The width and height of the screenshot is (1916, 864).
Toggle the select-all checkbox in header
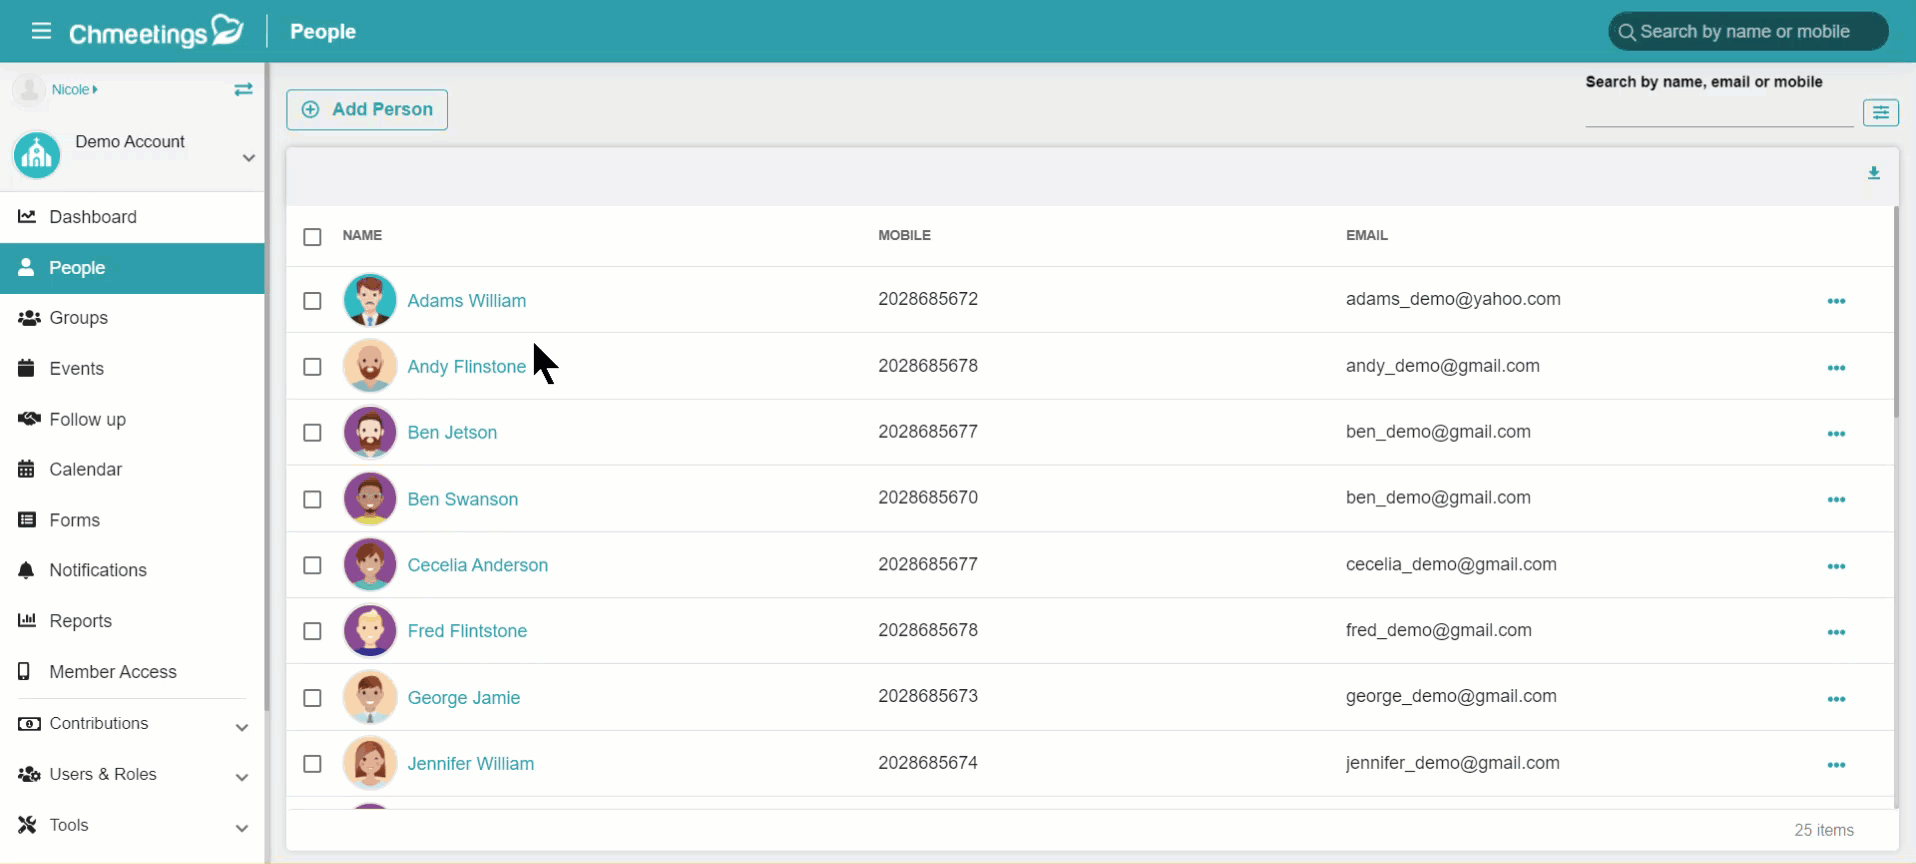pyautogui.click(x=312, y=237)
